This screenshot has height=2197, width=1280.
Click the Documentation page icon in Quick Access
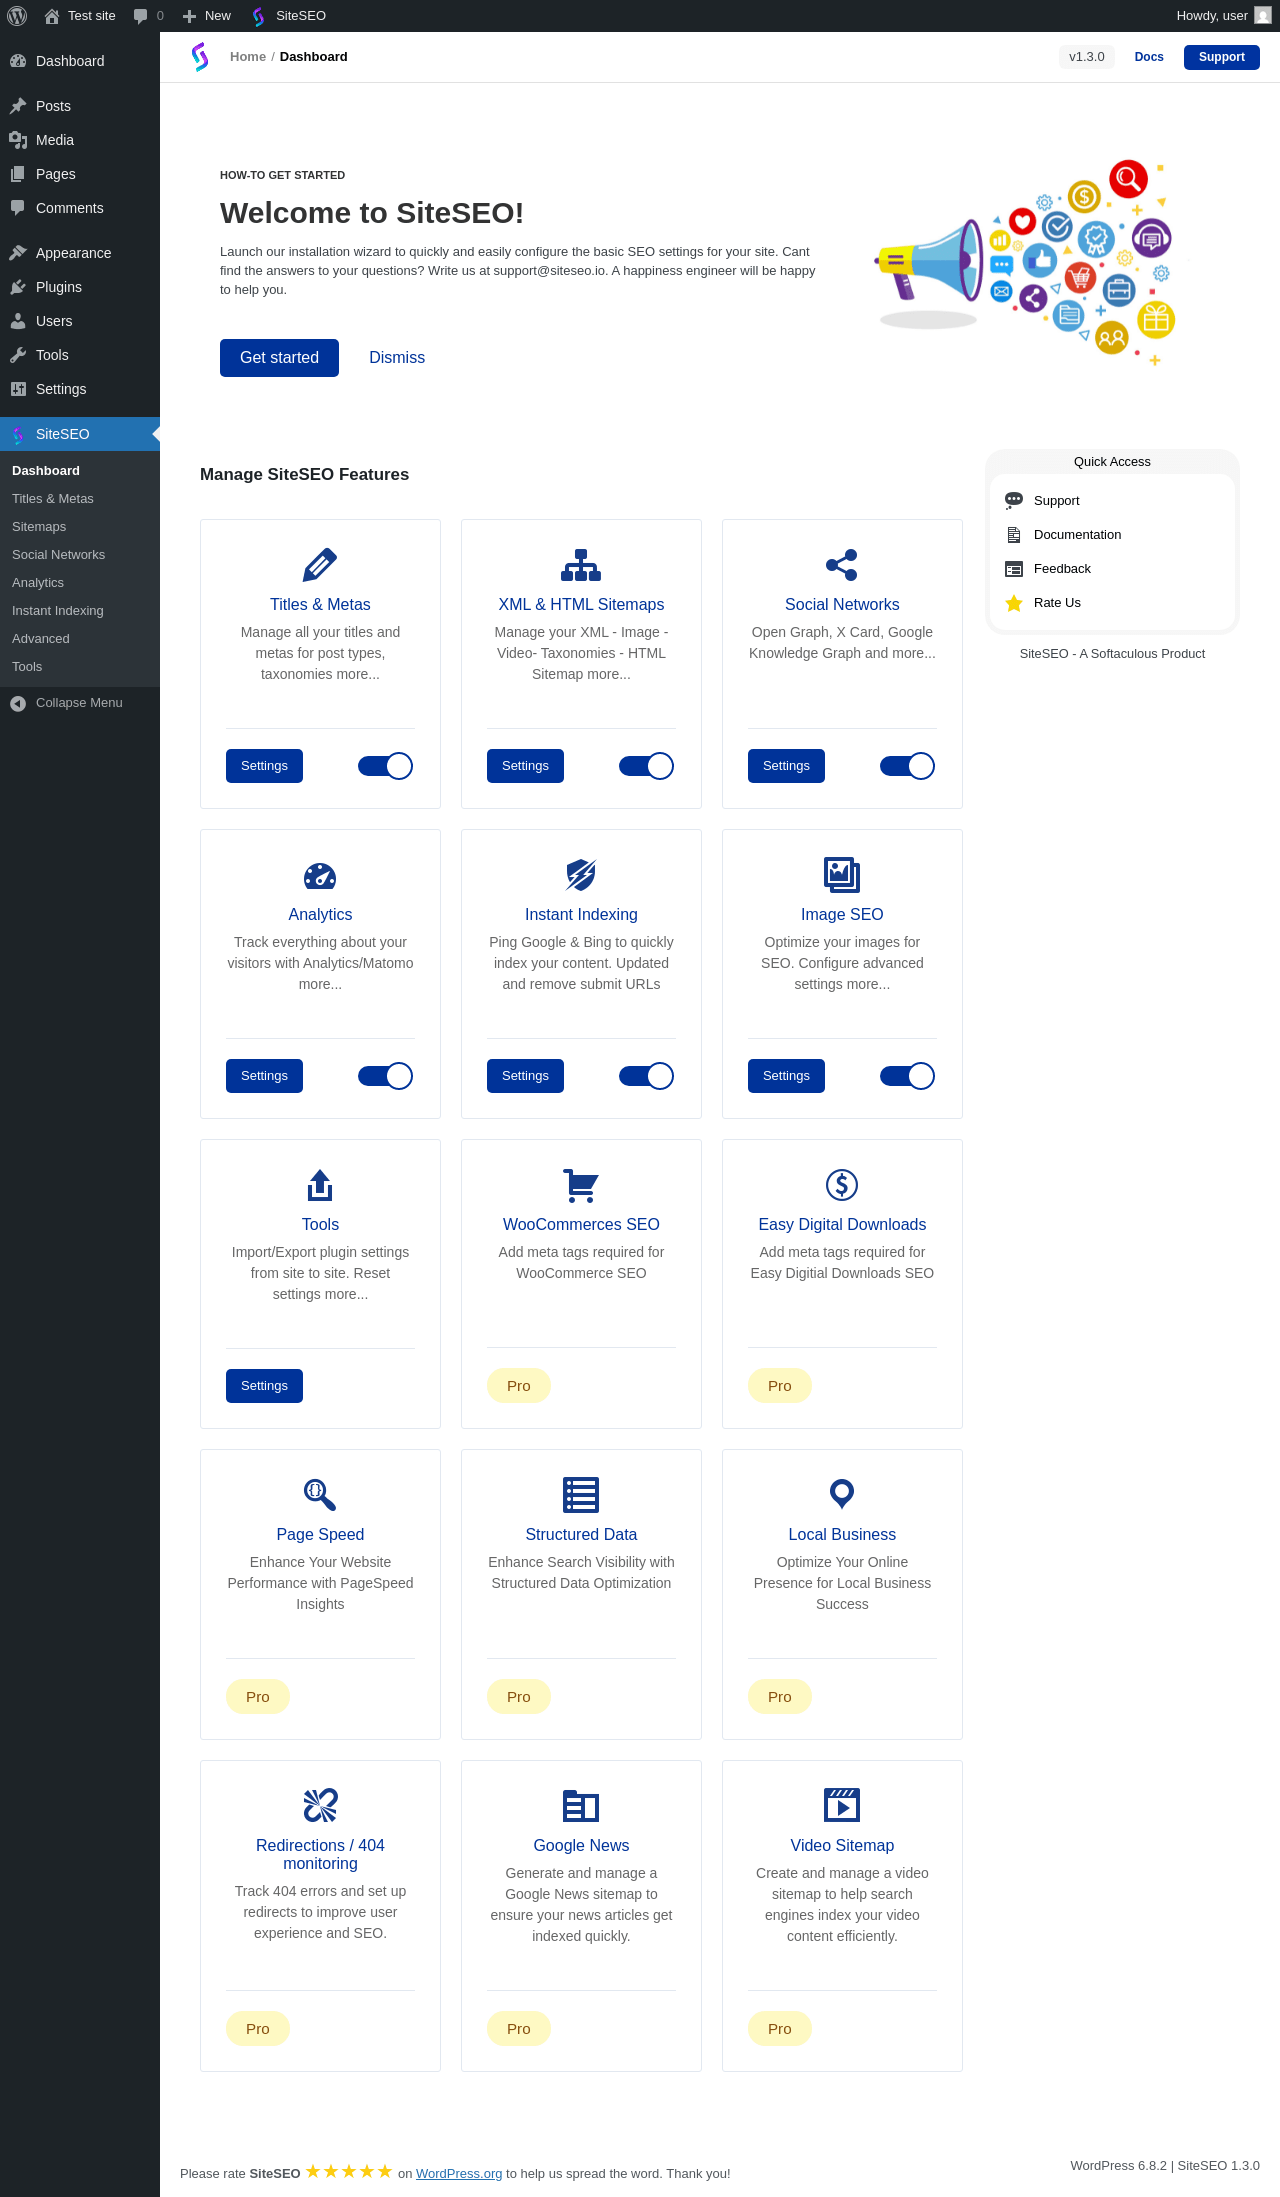coord(1014,535)
